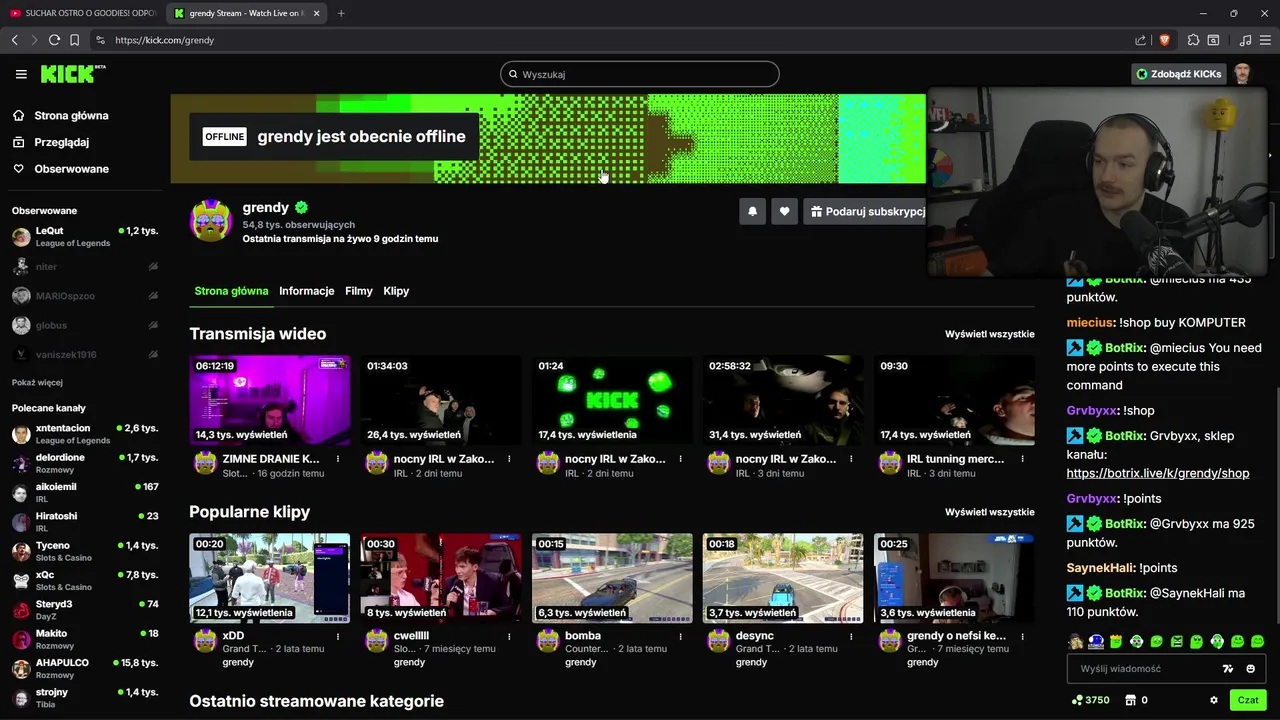
Task: Open LeQut channel in followed list
Action: [x=85, y=237]
